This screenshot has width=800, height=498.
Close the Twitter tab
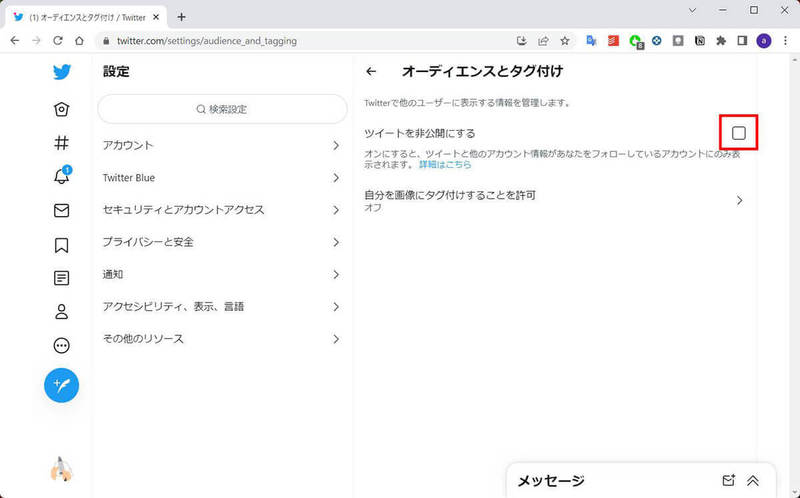156,17
